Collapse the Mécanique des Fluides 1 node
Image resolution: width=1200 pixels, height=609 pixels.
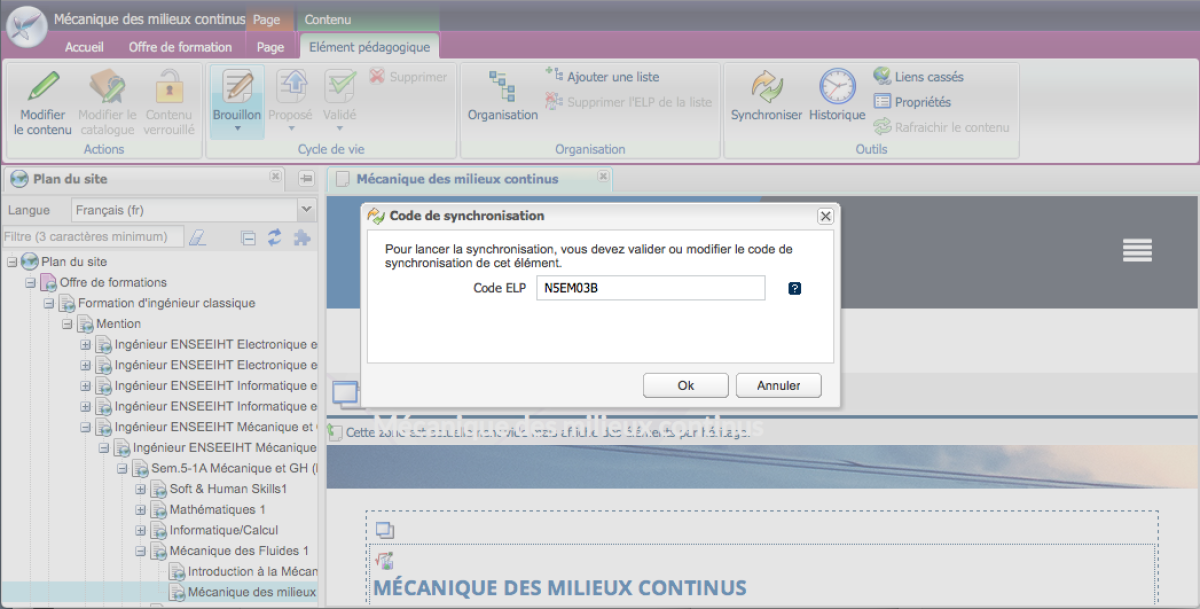(x=140, y=550)
